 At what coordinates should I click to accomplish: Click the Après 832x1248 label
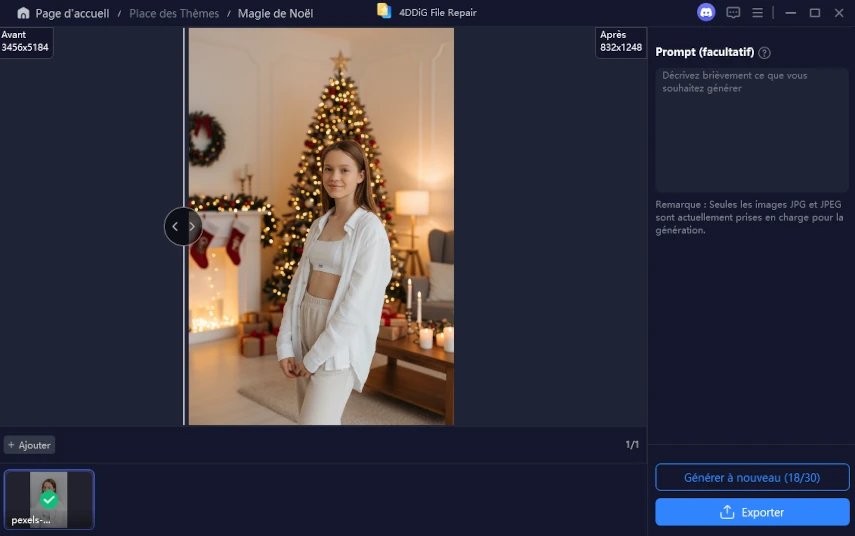coord(621,41)
